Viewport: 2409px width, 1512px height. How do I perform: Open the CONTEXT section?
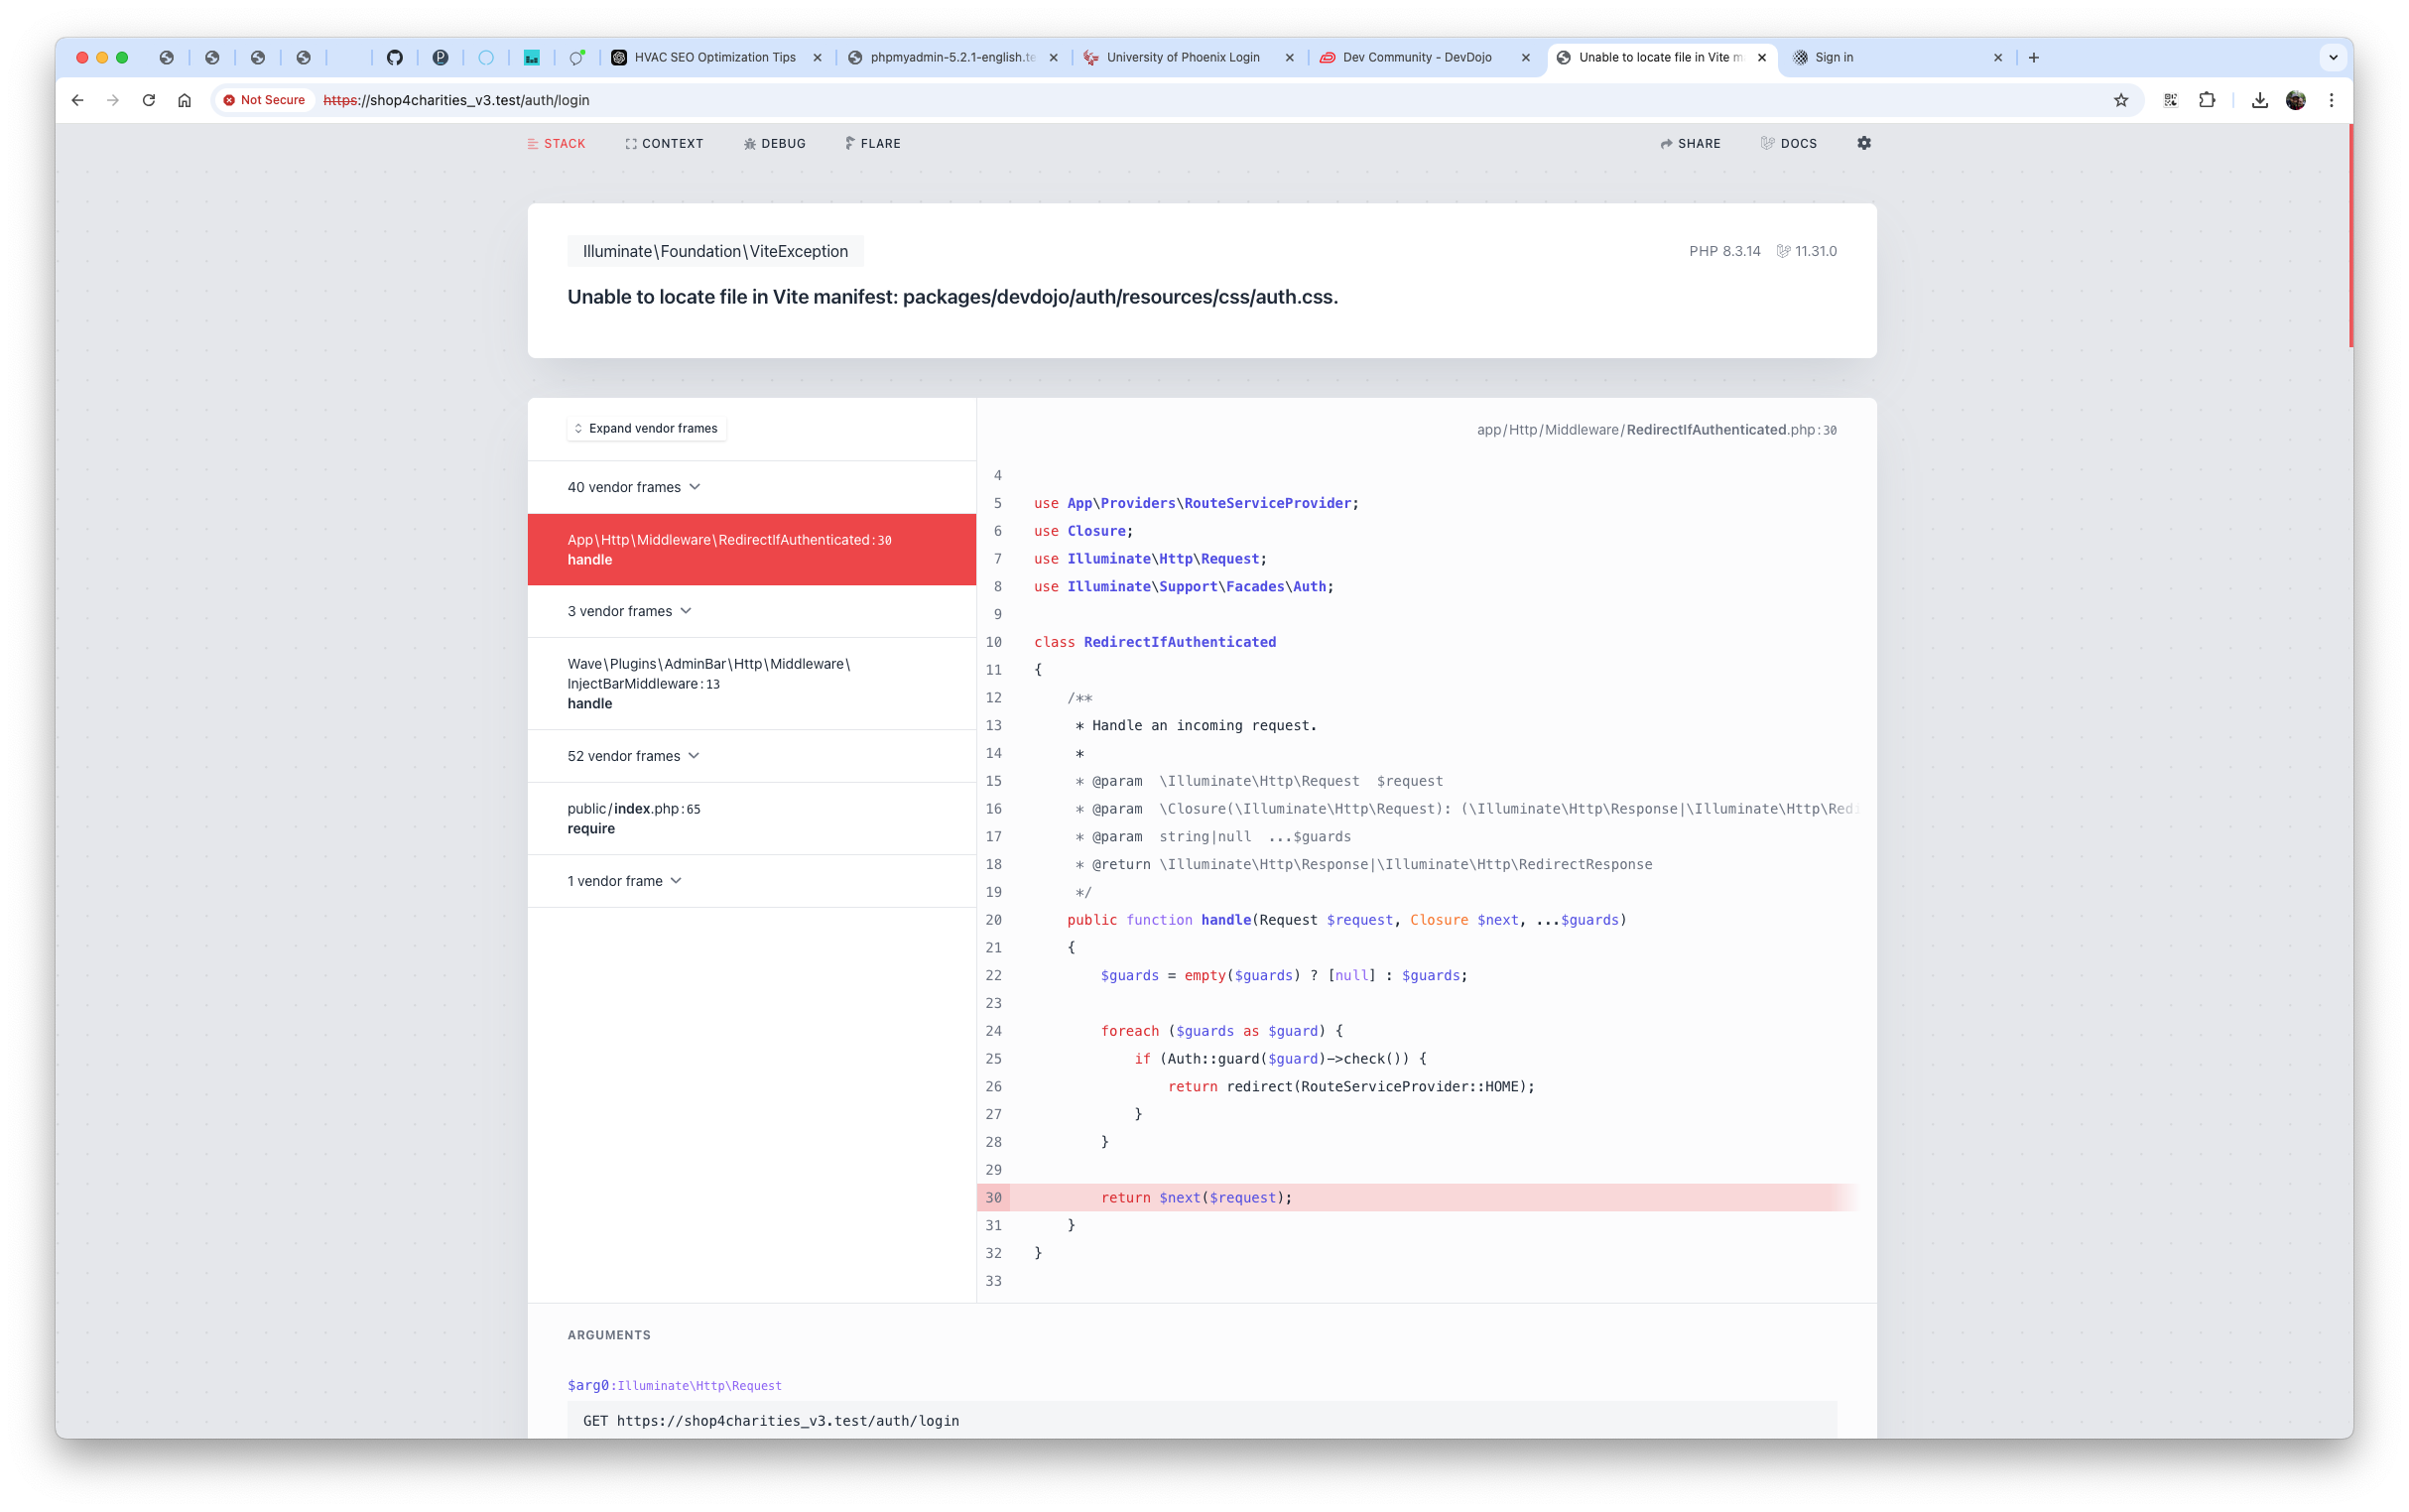[664, 144]
